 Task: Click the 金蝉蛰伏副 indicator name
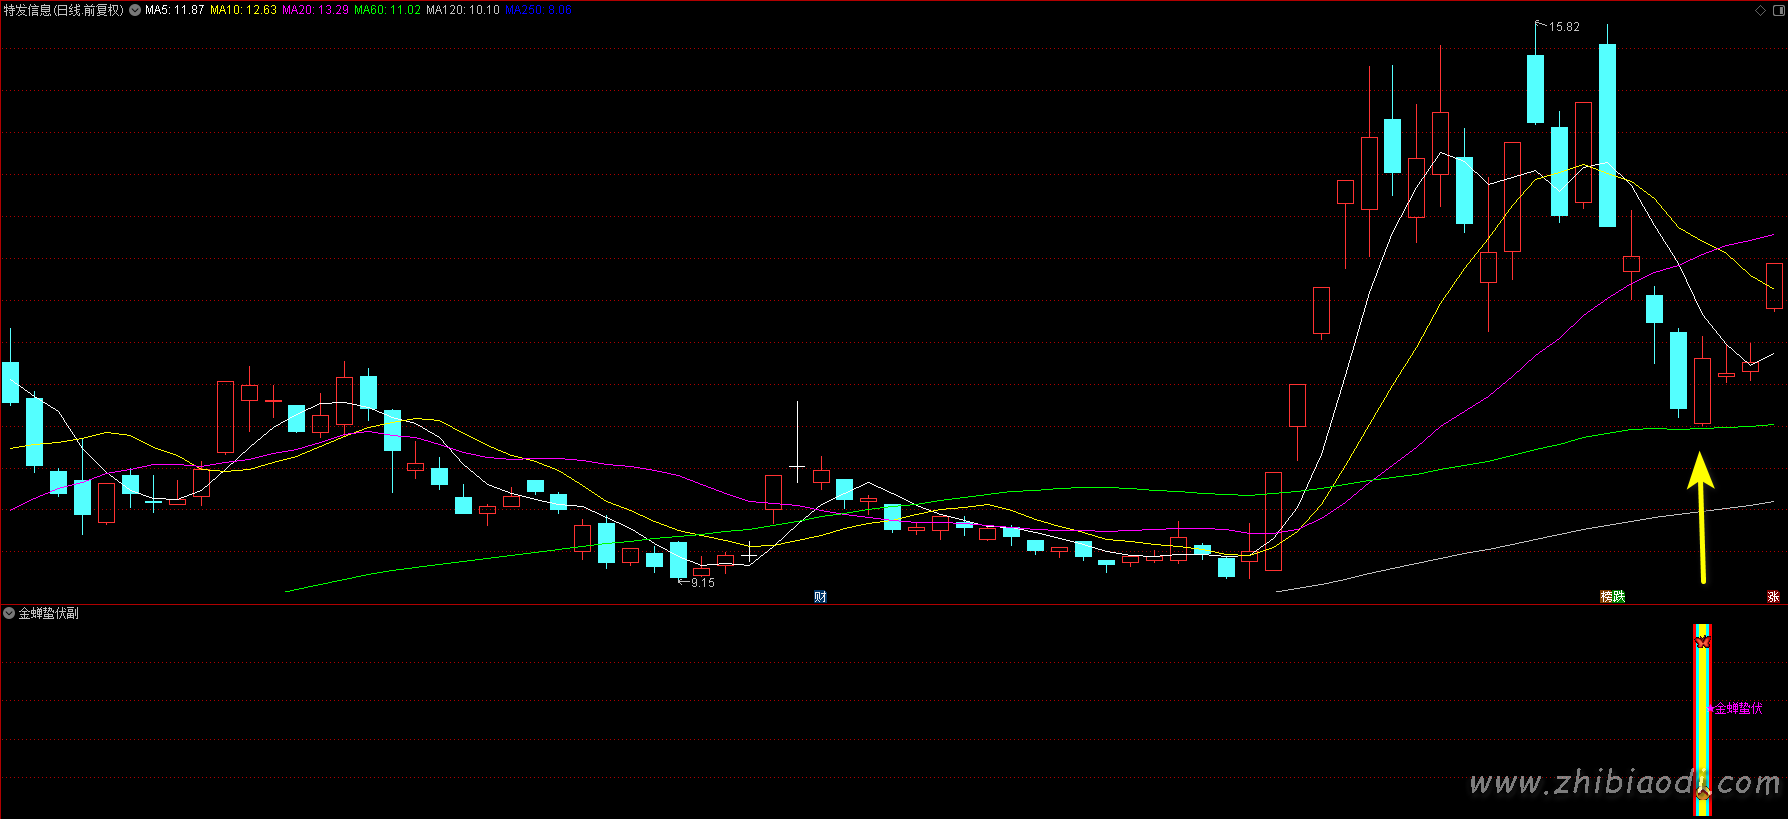(49, 613)
